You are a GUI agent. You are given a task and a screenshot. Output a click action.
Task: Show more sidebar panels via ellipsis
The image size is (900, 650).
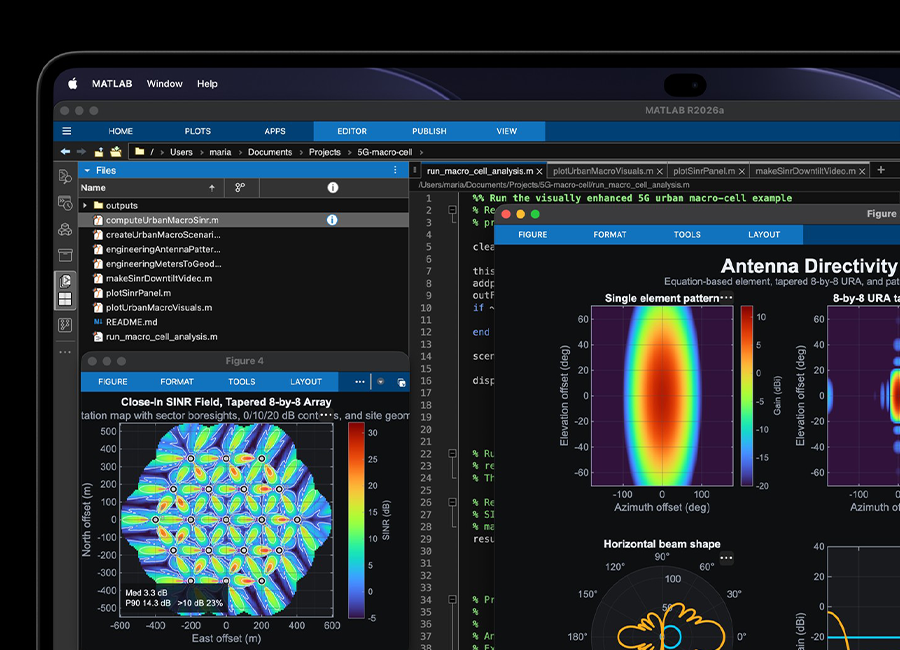click(65, 351)
